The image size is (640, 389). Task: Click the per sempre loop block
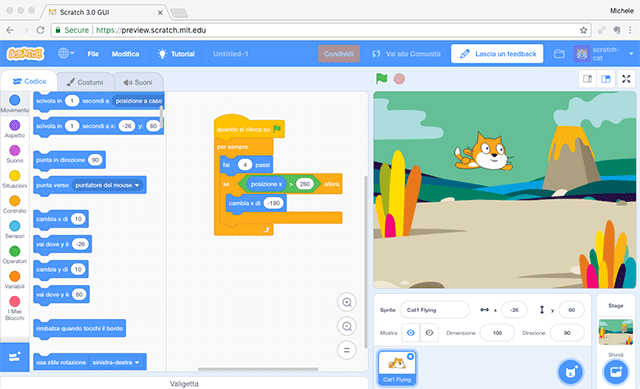tap(233, 147)
